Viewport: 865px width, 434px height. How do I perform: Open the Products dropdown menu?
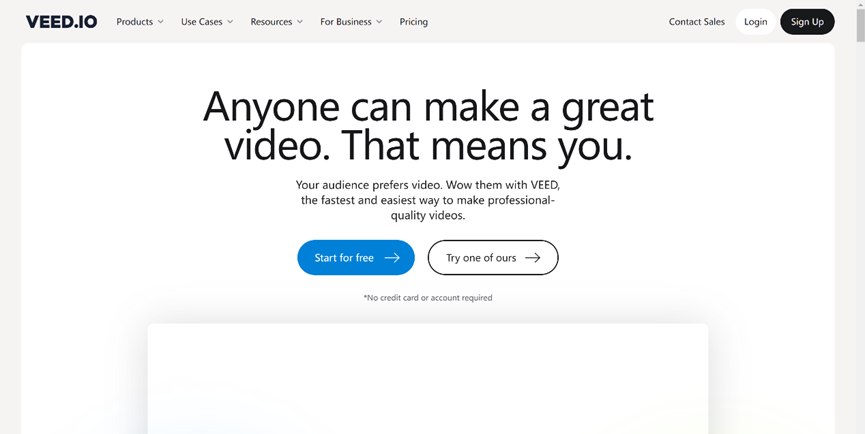click(140, 22)
